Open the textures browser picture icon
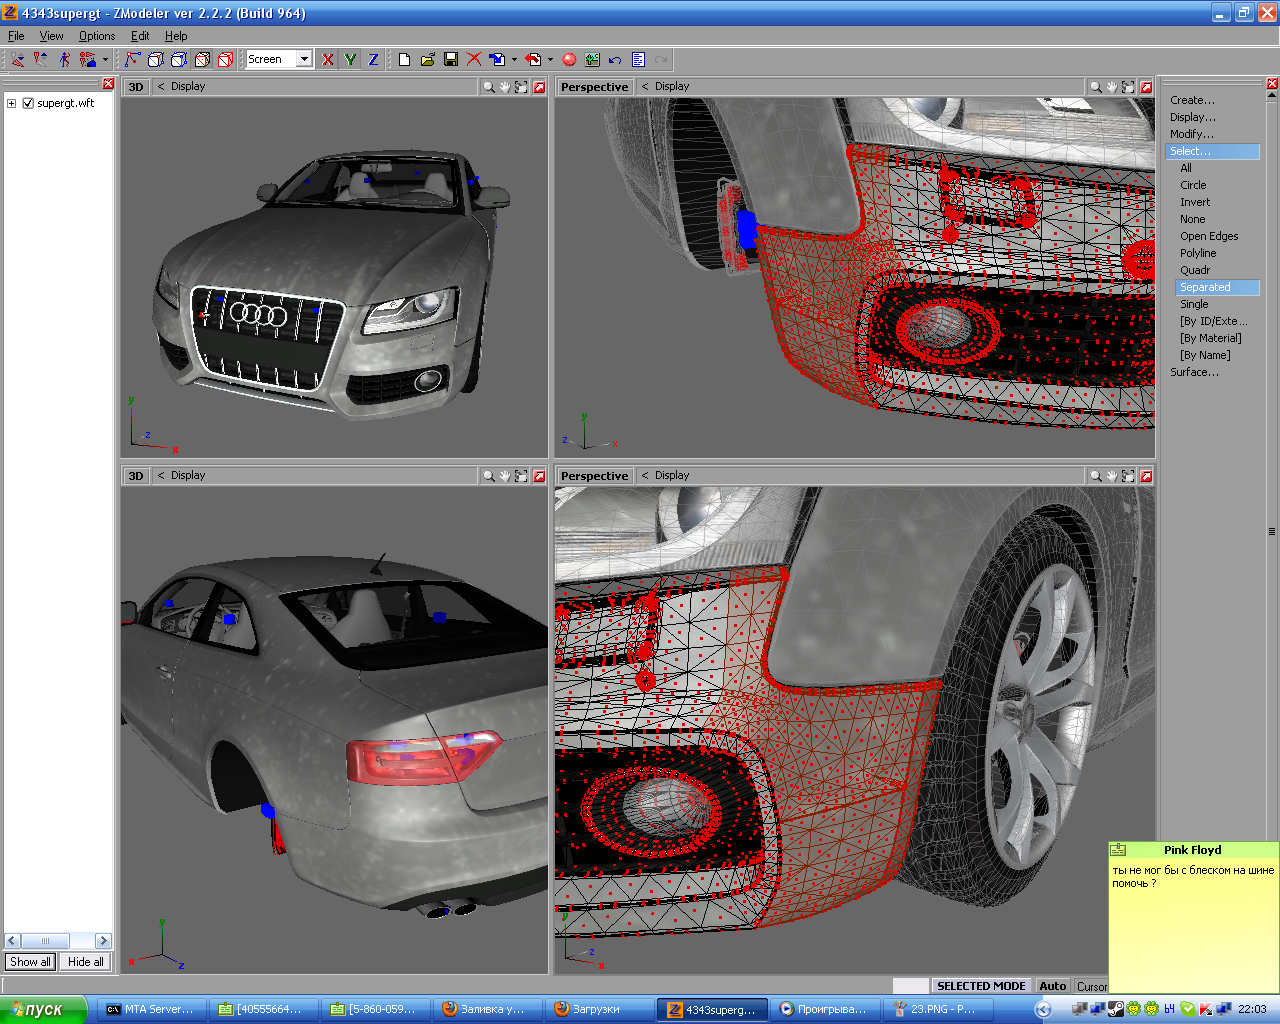 [x=592, y=60]
